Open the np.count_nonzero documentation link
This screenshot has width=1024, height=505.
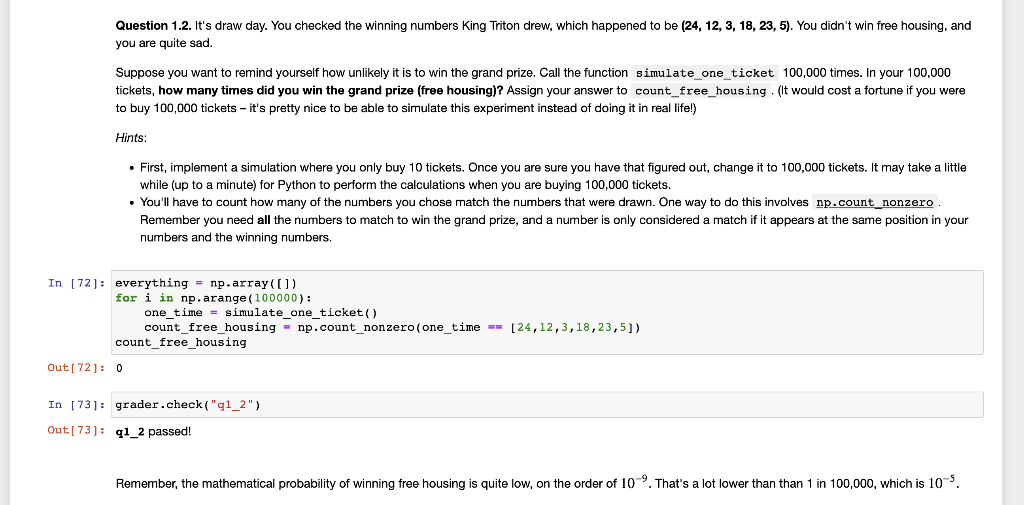click(x=874, y=203)
